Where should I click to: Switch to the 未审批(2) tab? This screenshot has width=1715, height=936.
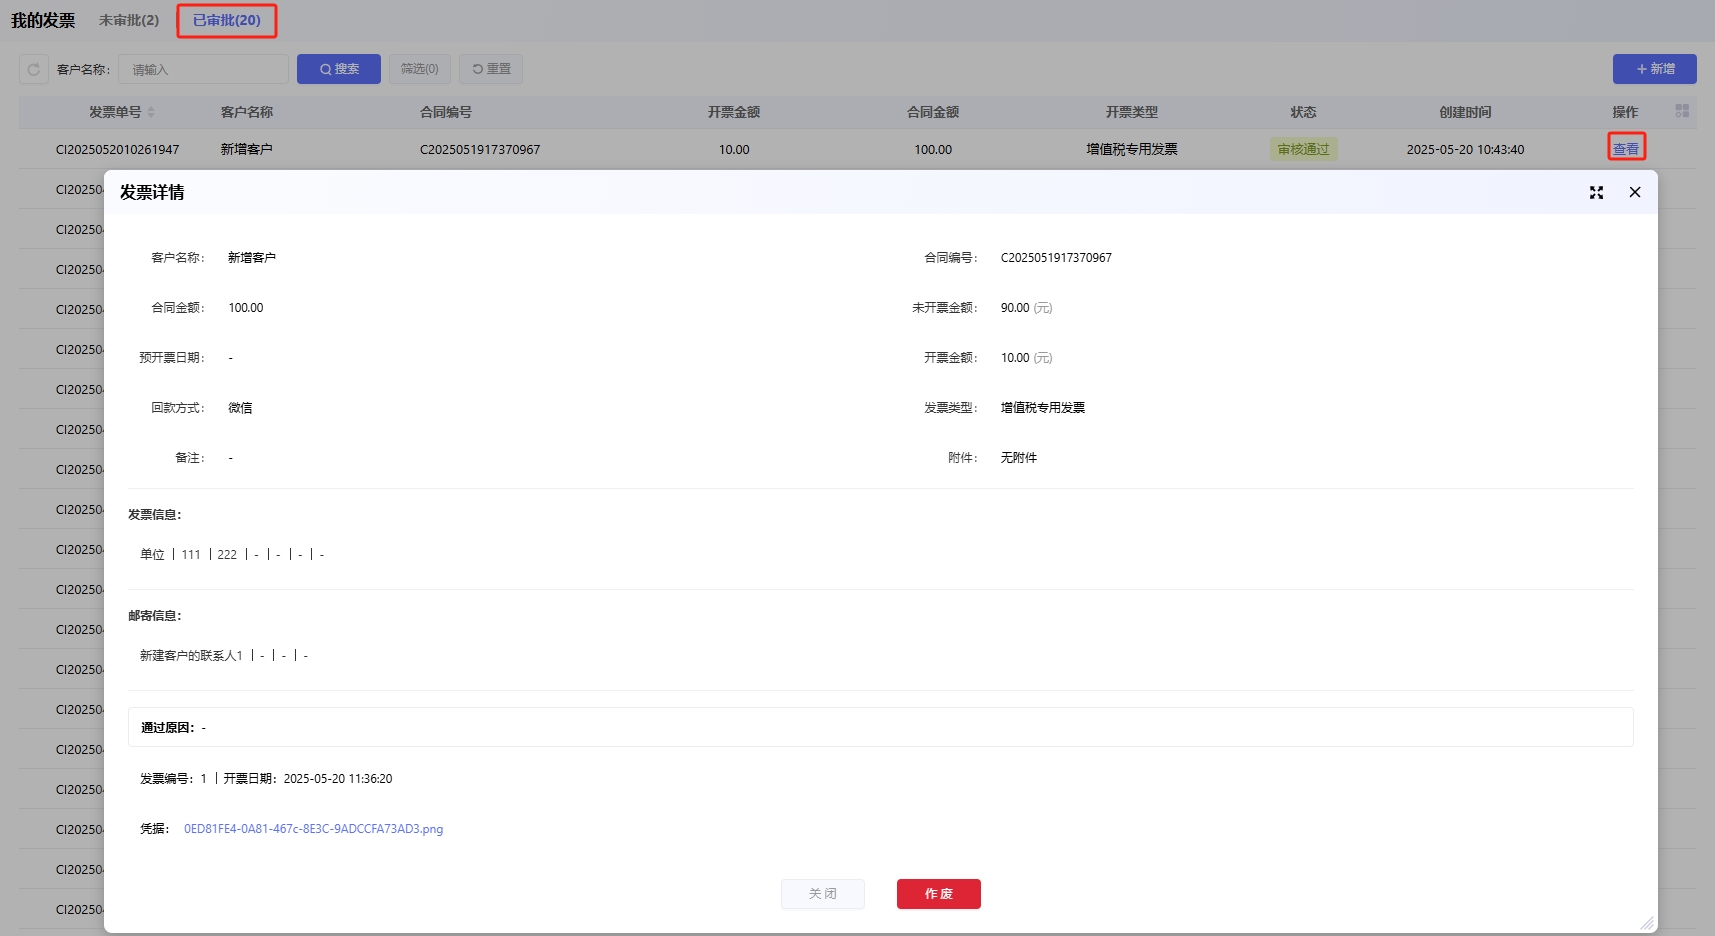pos(129,20)
